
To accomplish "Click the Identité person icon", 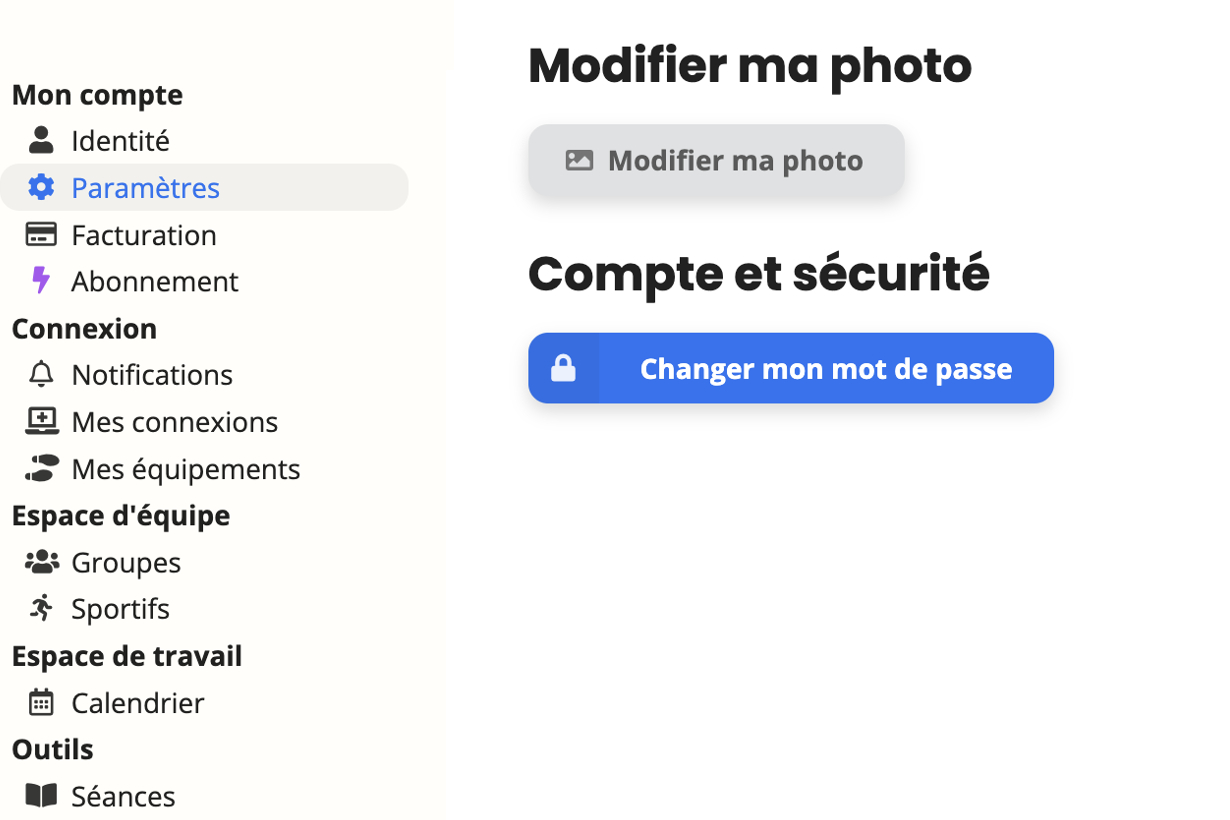I will pyautogui.click(x=41, y=140).
